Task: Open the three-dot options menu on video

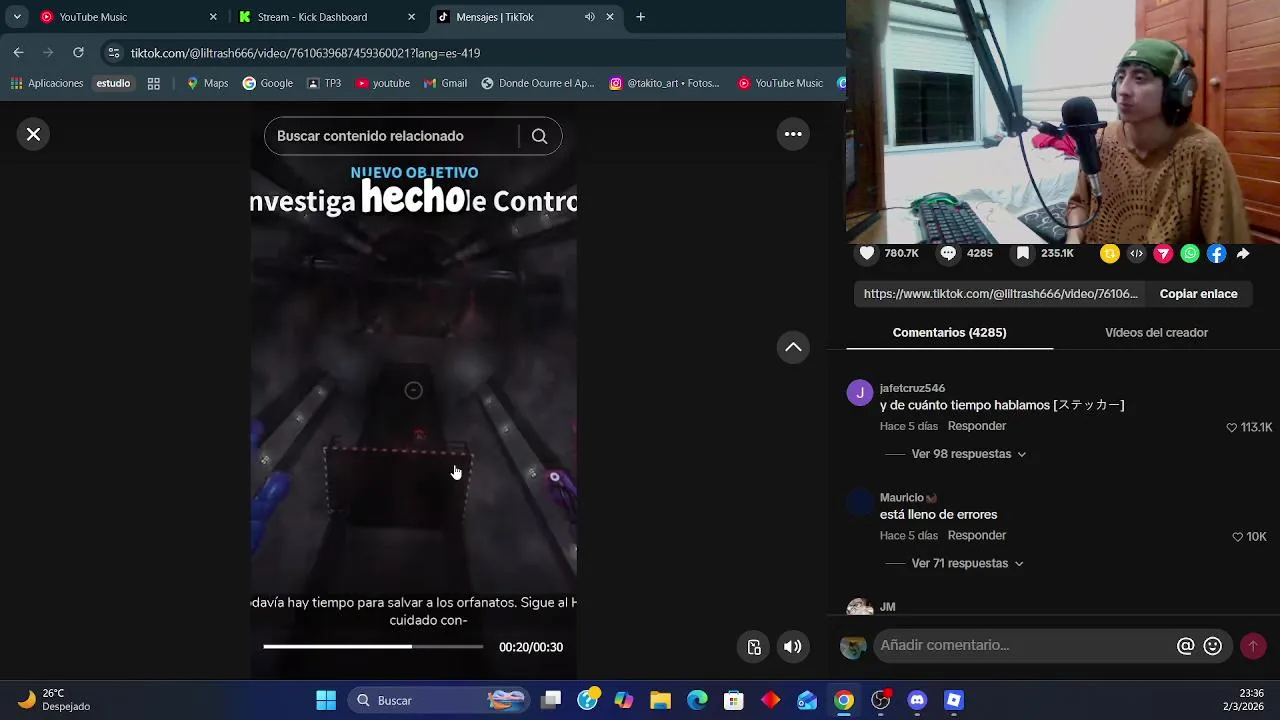Action: point(793,134)
